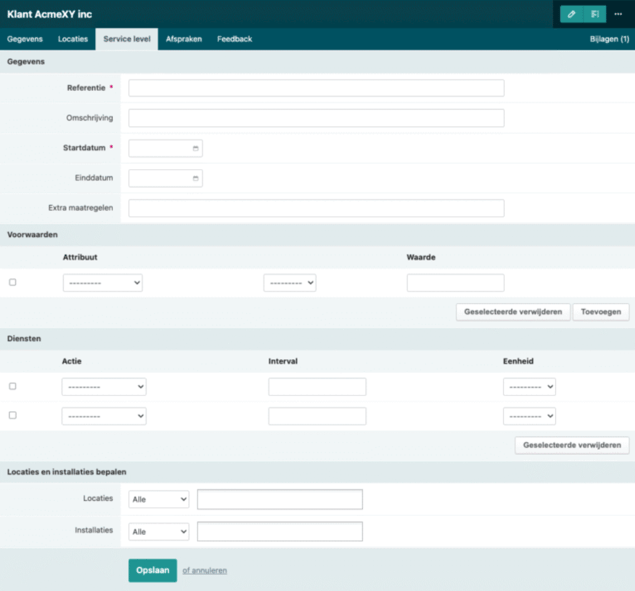Expand the first Eenheid dropdown
Screen dimensions: 635x591
tap(529, 387)
